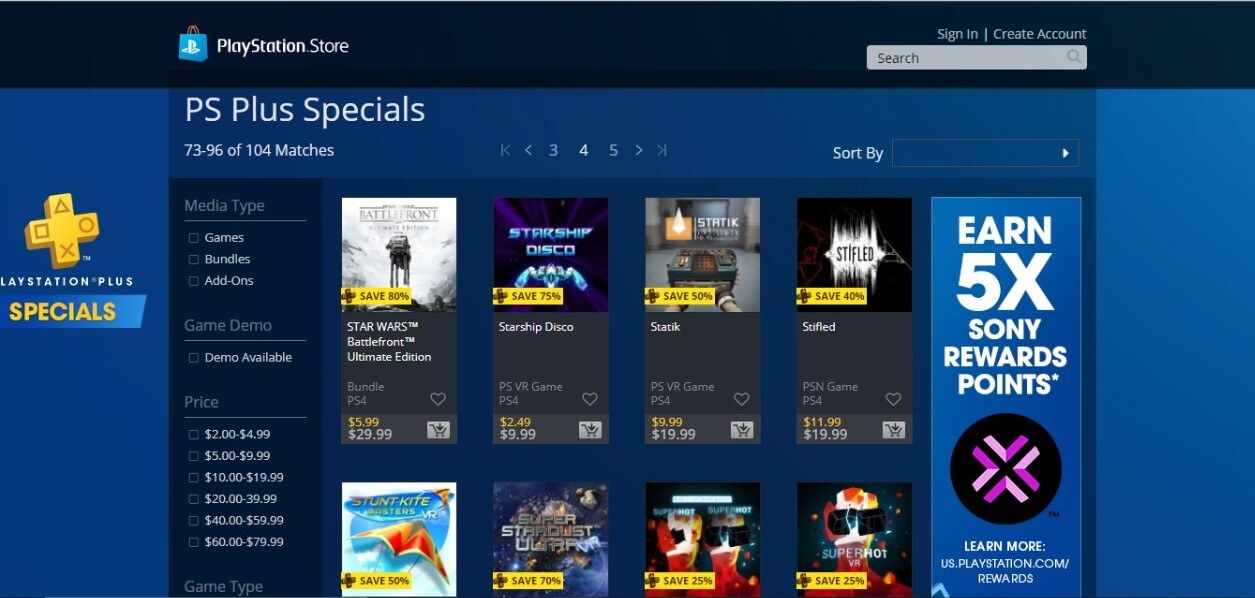Go to previous page arrow

click(528, 150)
